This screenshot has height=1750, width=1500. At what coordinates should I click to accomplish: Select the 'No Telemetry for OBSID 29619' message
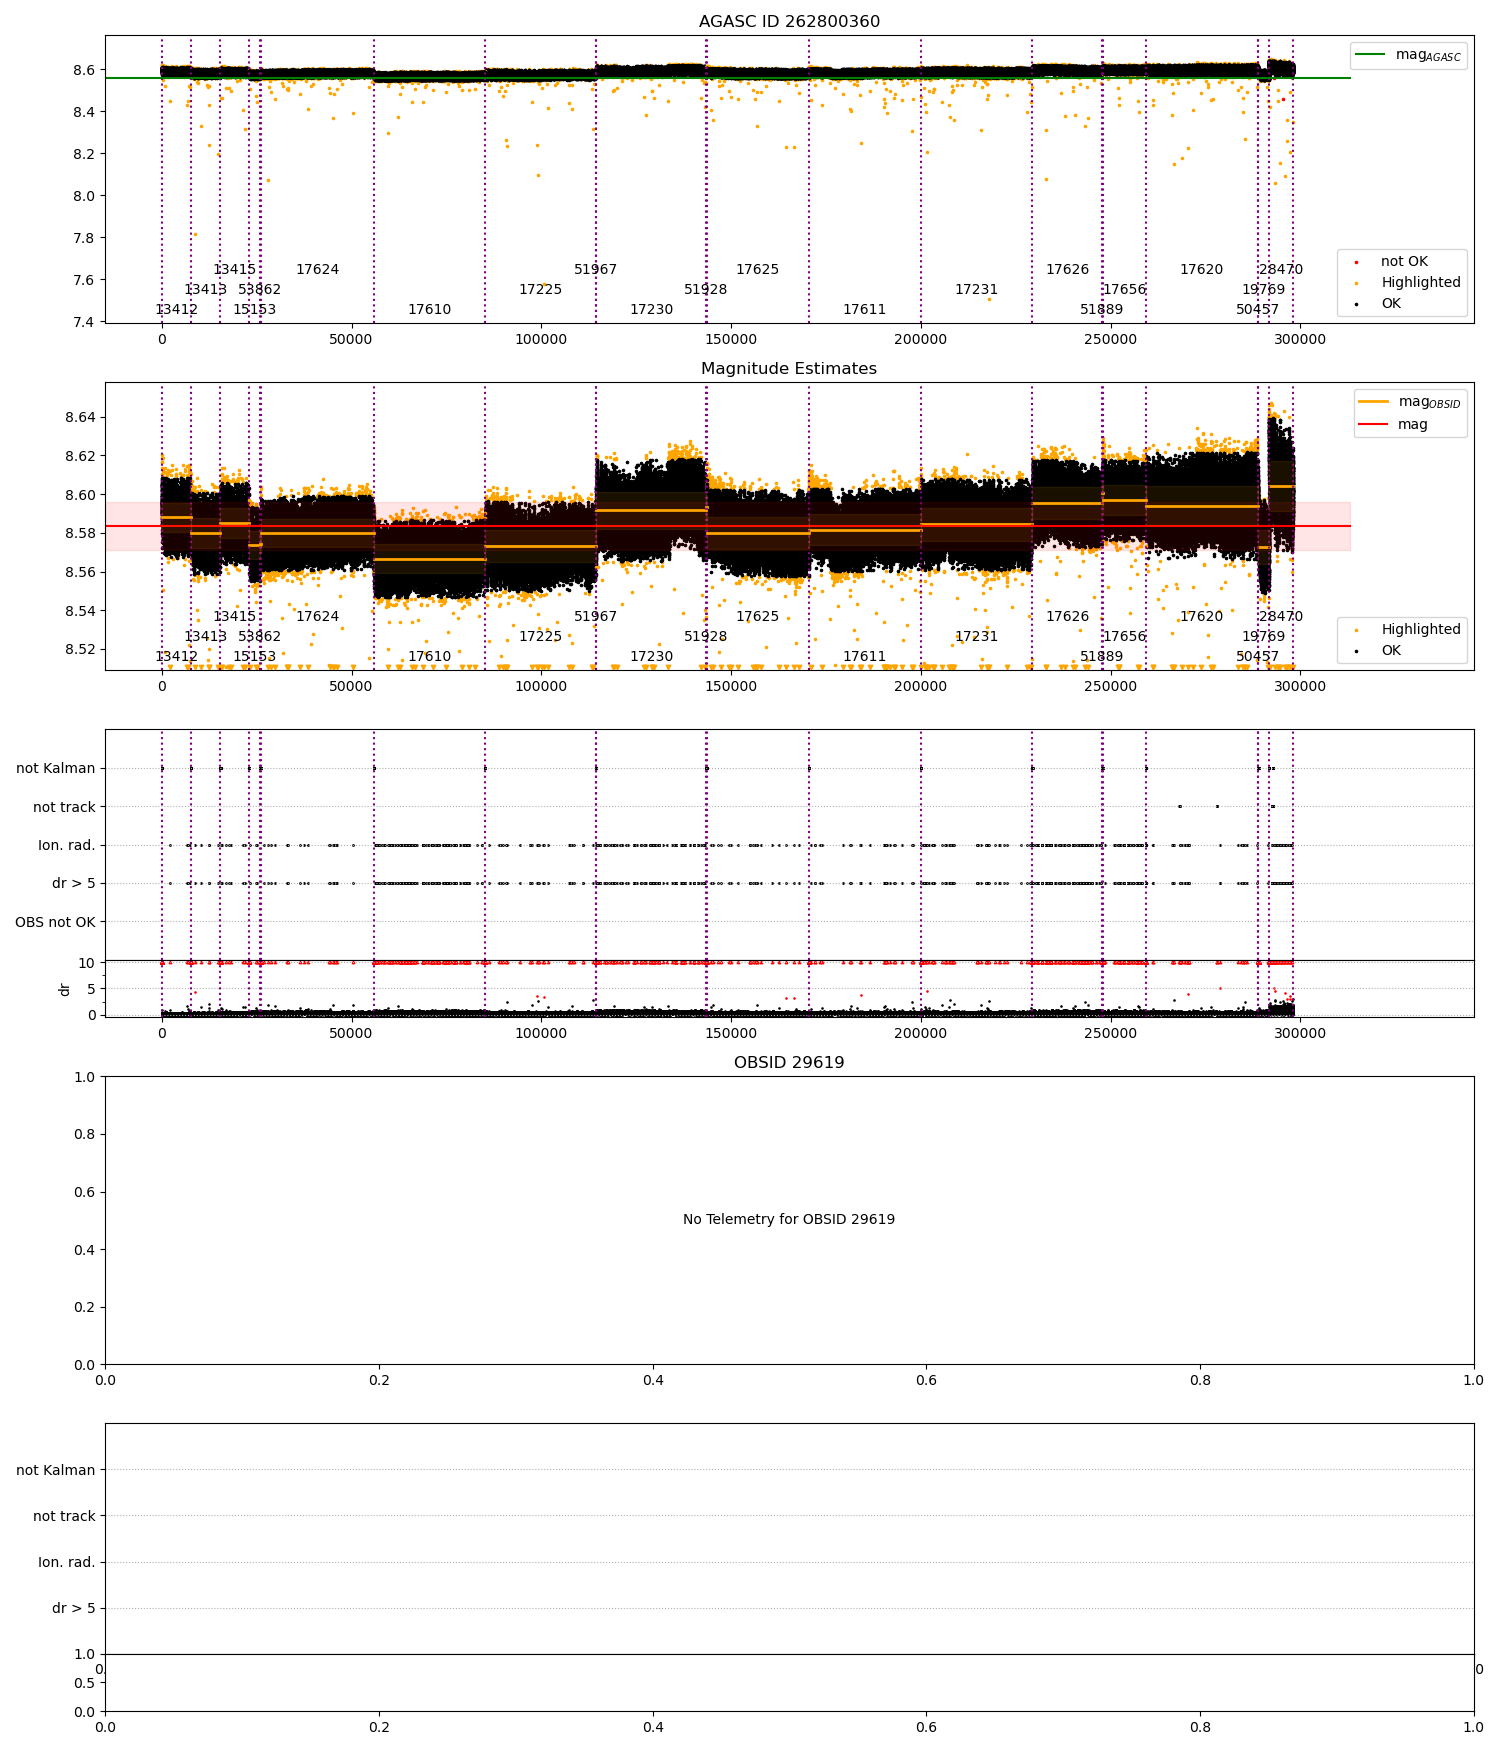[x=789, y=1220]
